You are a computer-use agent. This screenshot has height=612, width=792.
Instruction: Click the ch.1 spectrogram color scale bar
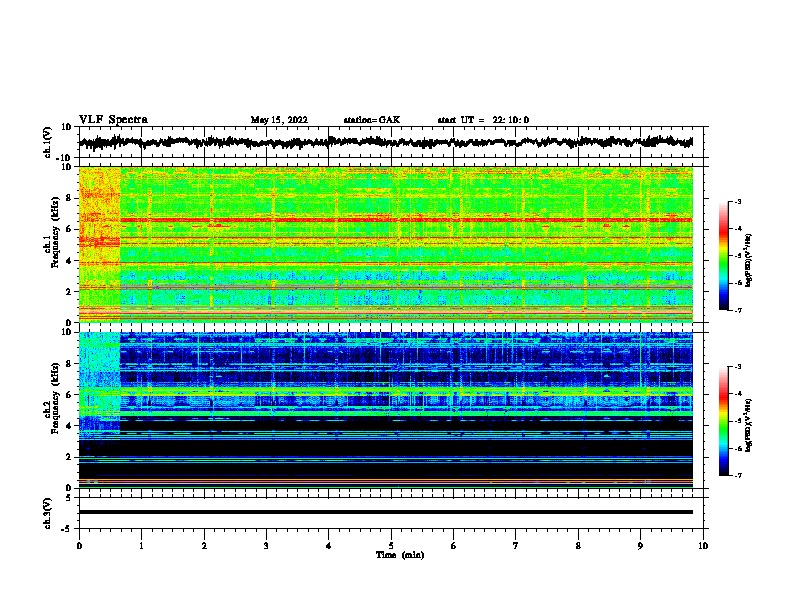tap(723, 256)
